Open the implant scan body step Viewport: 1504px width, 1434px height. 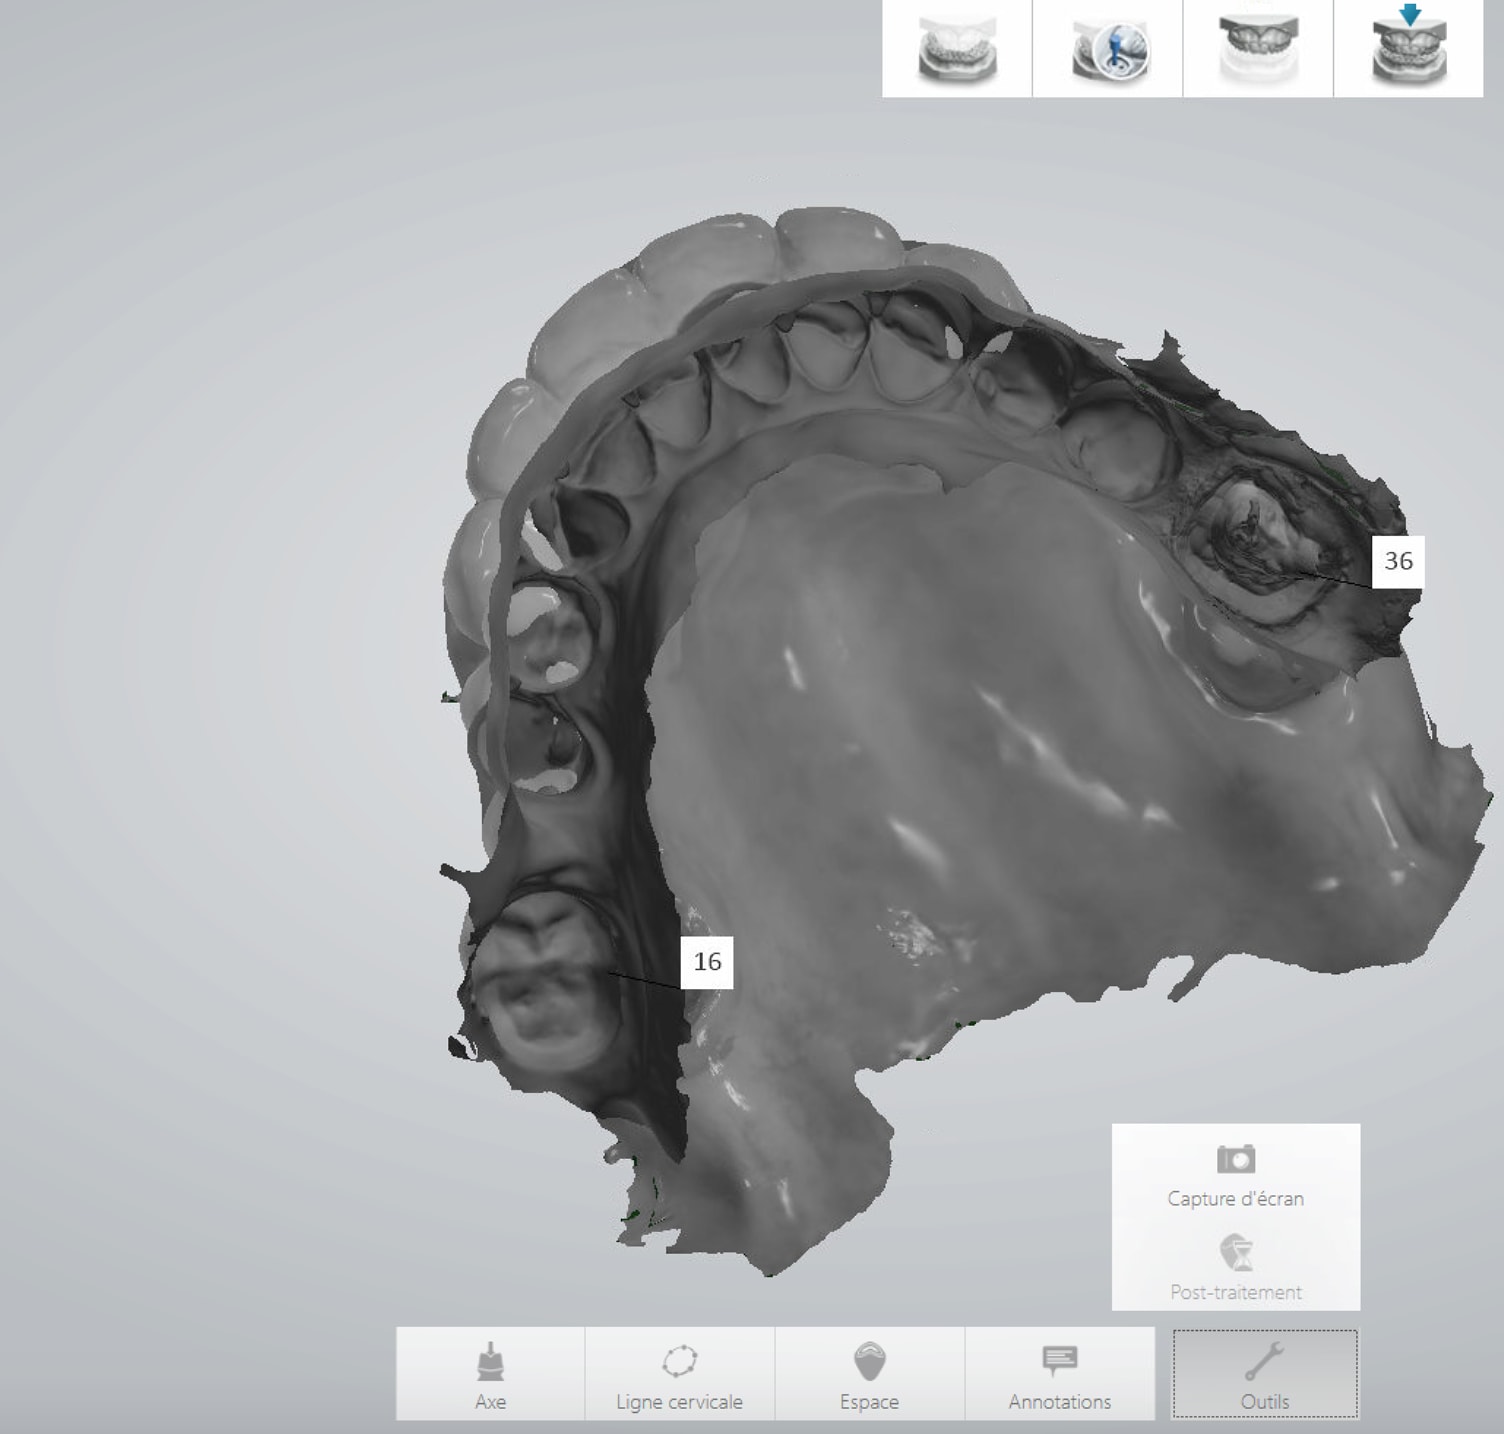click(x=1108, y=49)
